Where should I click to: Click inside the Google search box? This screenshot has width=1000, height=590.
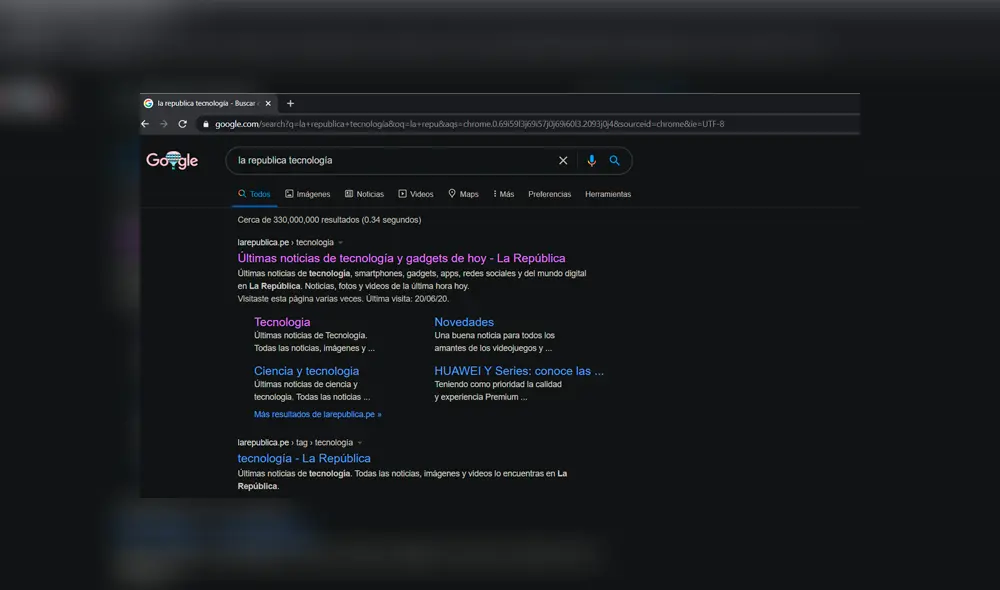[390, 160]
